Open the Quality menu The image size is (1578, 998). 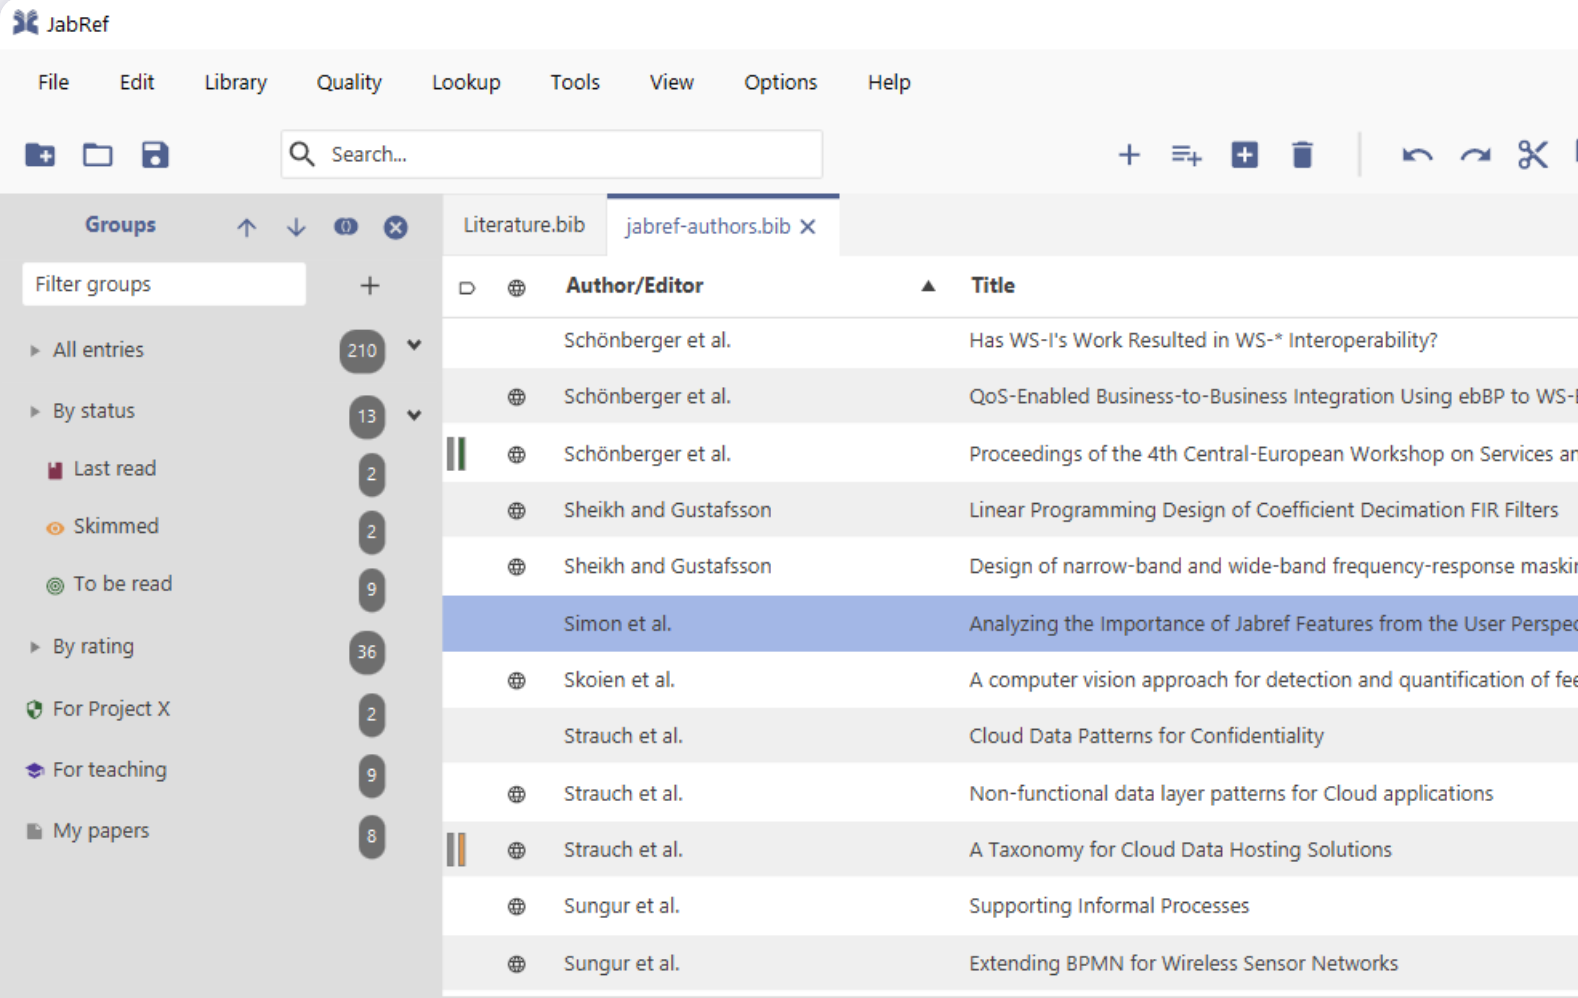click(349, 82)
